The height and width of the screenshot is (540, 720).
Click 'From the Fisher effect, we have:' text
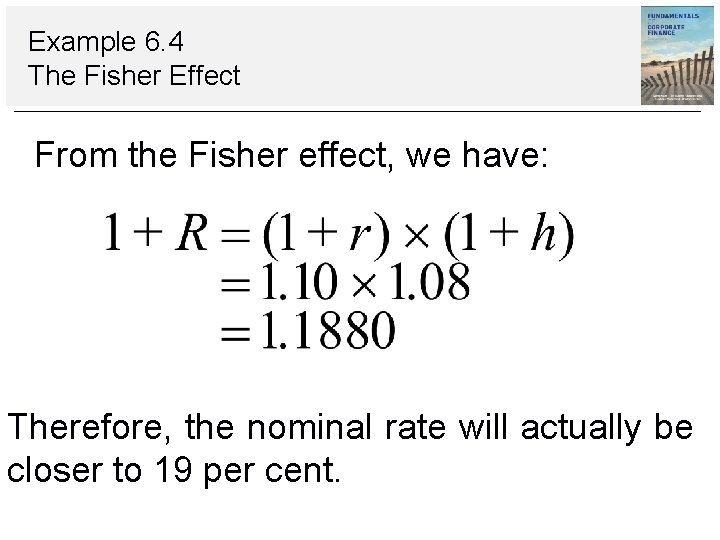[x=291, y=156]
